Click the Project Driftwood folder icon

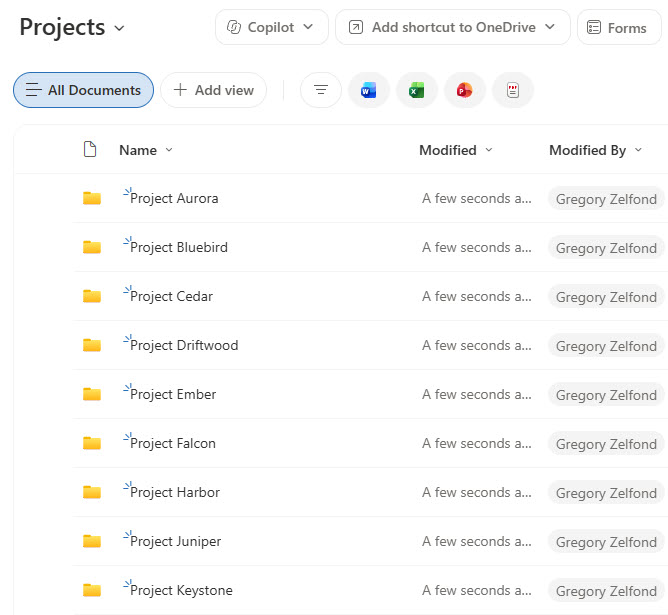(92, 345)
